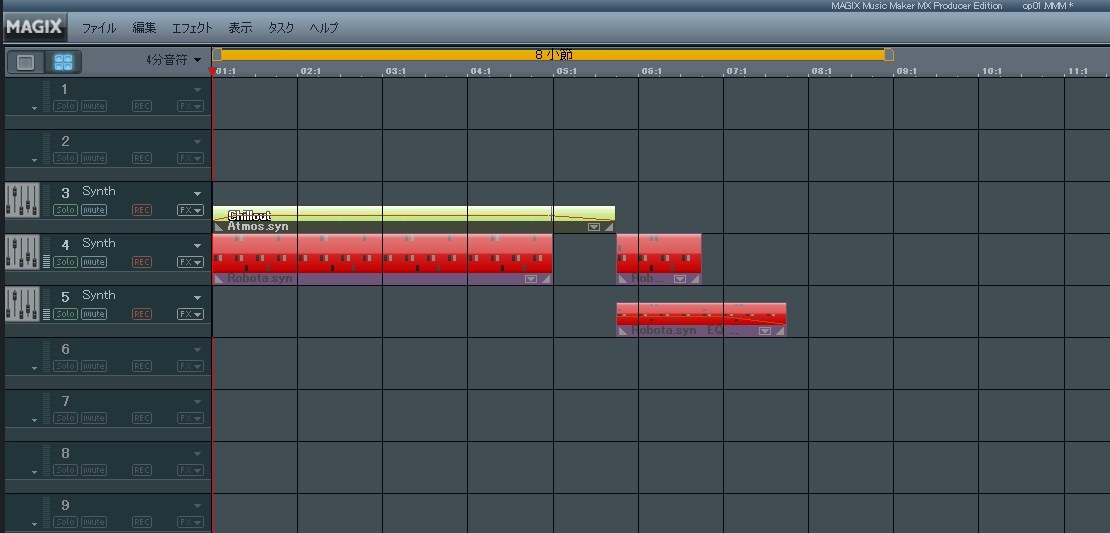Open the ファイル menu
Screen dimensions: 1110x533
coord(99,28)
